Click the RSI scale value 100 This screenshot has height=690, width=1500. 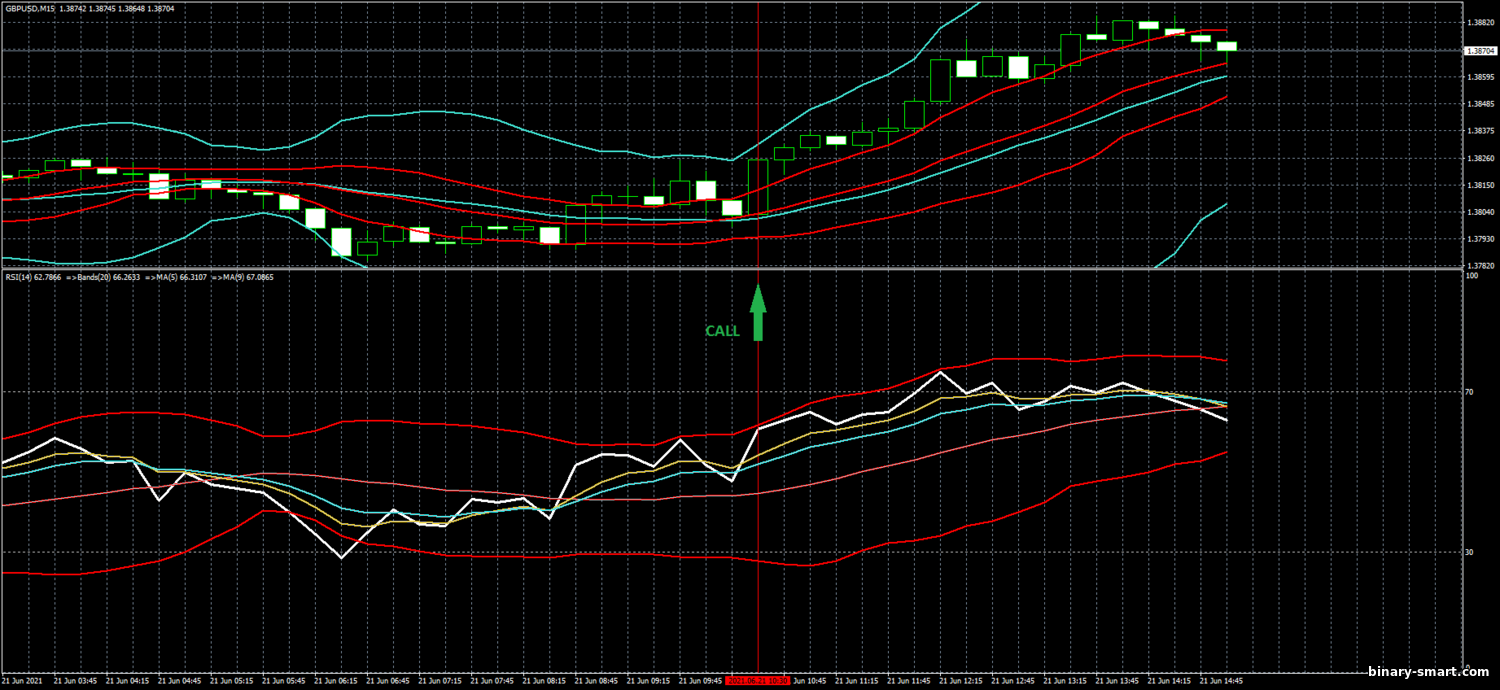(1471, 275)
